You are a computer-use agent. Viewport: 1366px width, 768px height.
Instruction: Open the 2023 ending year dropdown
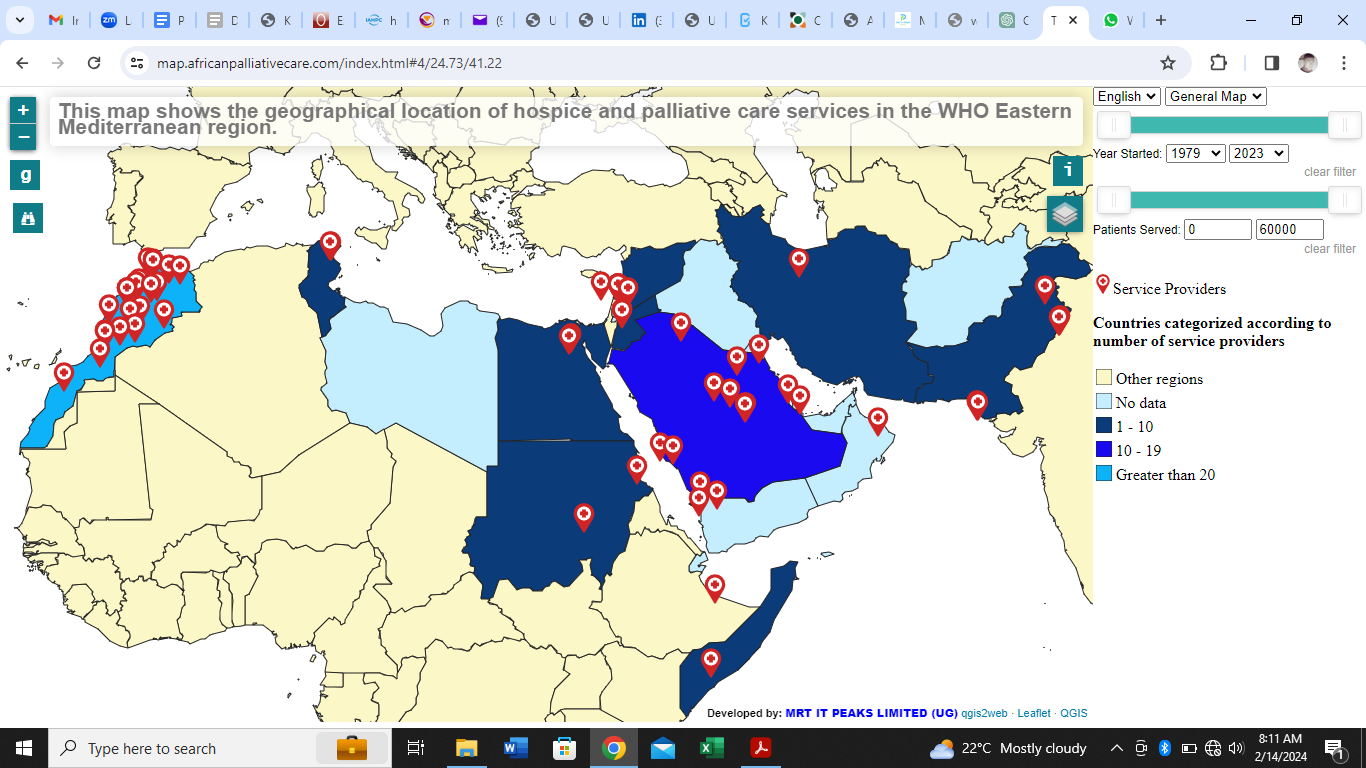coord(1258,153)
